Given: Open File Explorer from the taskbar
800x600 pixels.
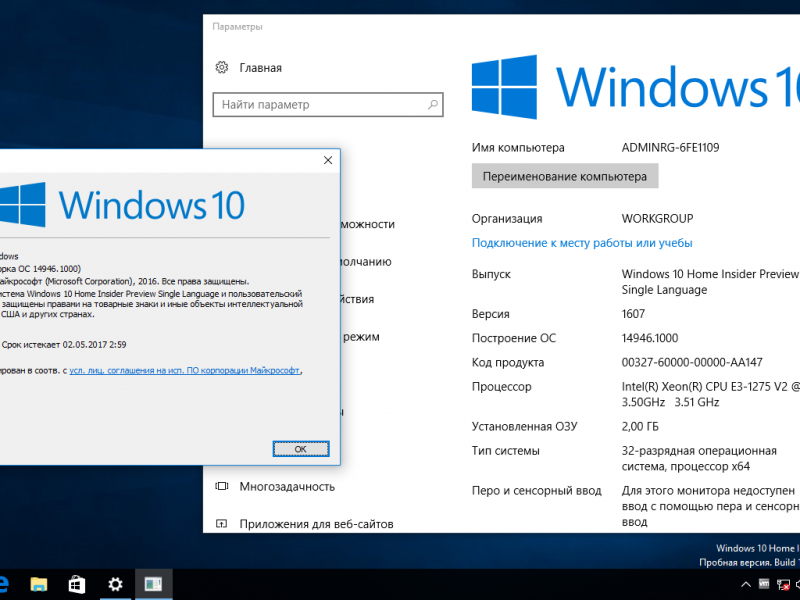Looking at the screenshot, I should click(39, 584).
